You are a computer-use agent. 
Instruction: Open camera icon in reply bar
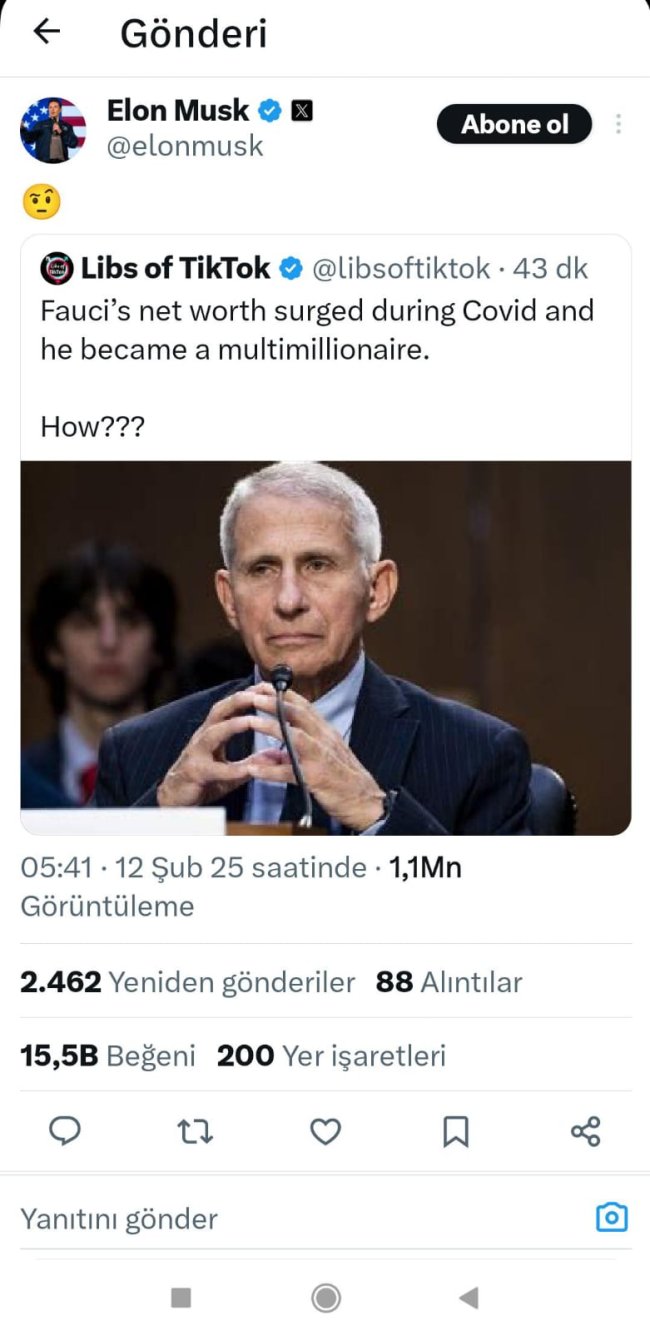tap(611, 1217)
